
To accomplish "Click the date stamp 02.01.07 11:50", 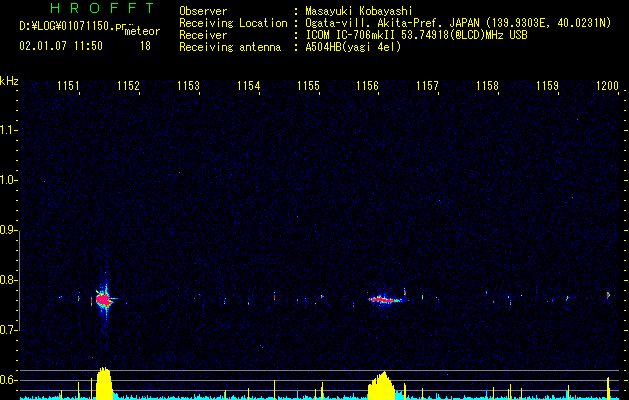I will click(61, 46).
